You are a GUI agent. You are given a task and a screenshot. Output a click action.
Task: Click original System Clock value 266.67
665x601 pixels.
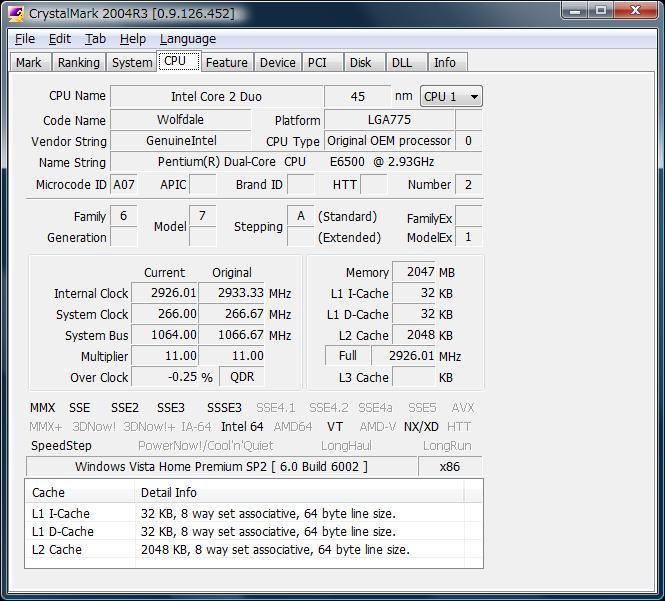[232, 314]
